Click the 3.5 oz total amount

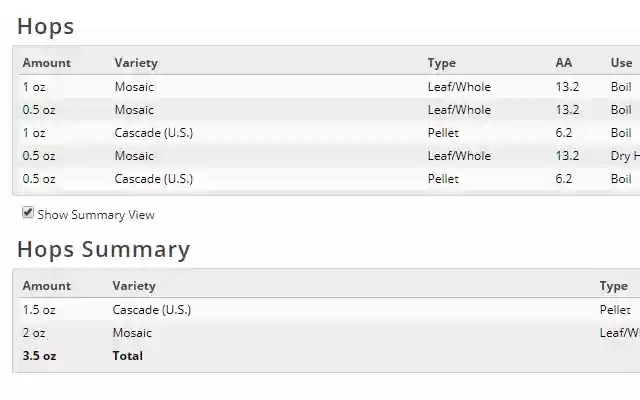[x=40, y=356]
